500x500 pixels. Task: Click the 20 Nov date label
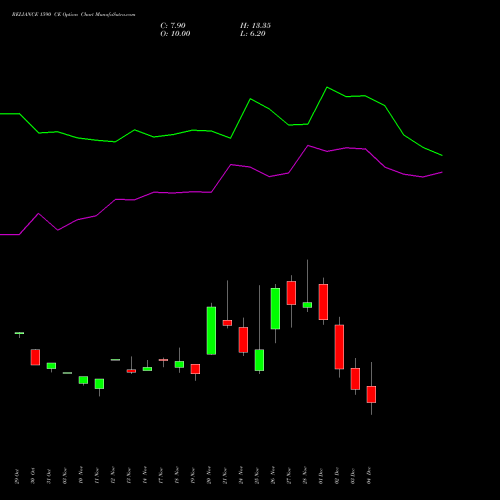click(209, 475)
